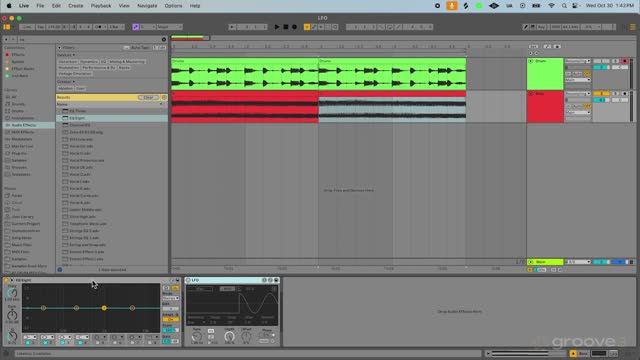Start playback with the Play button
Viewport: 640px width, 360px height.
pyautogui.click(x=277, y=27)
